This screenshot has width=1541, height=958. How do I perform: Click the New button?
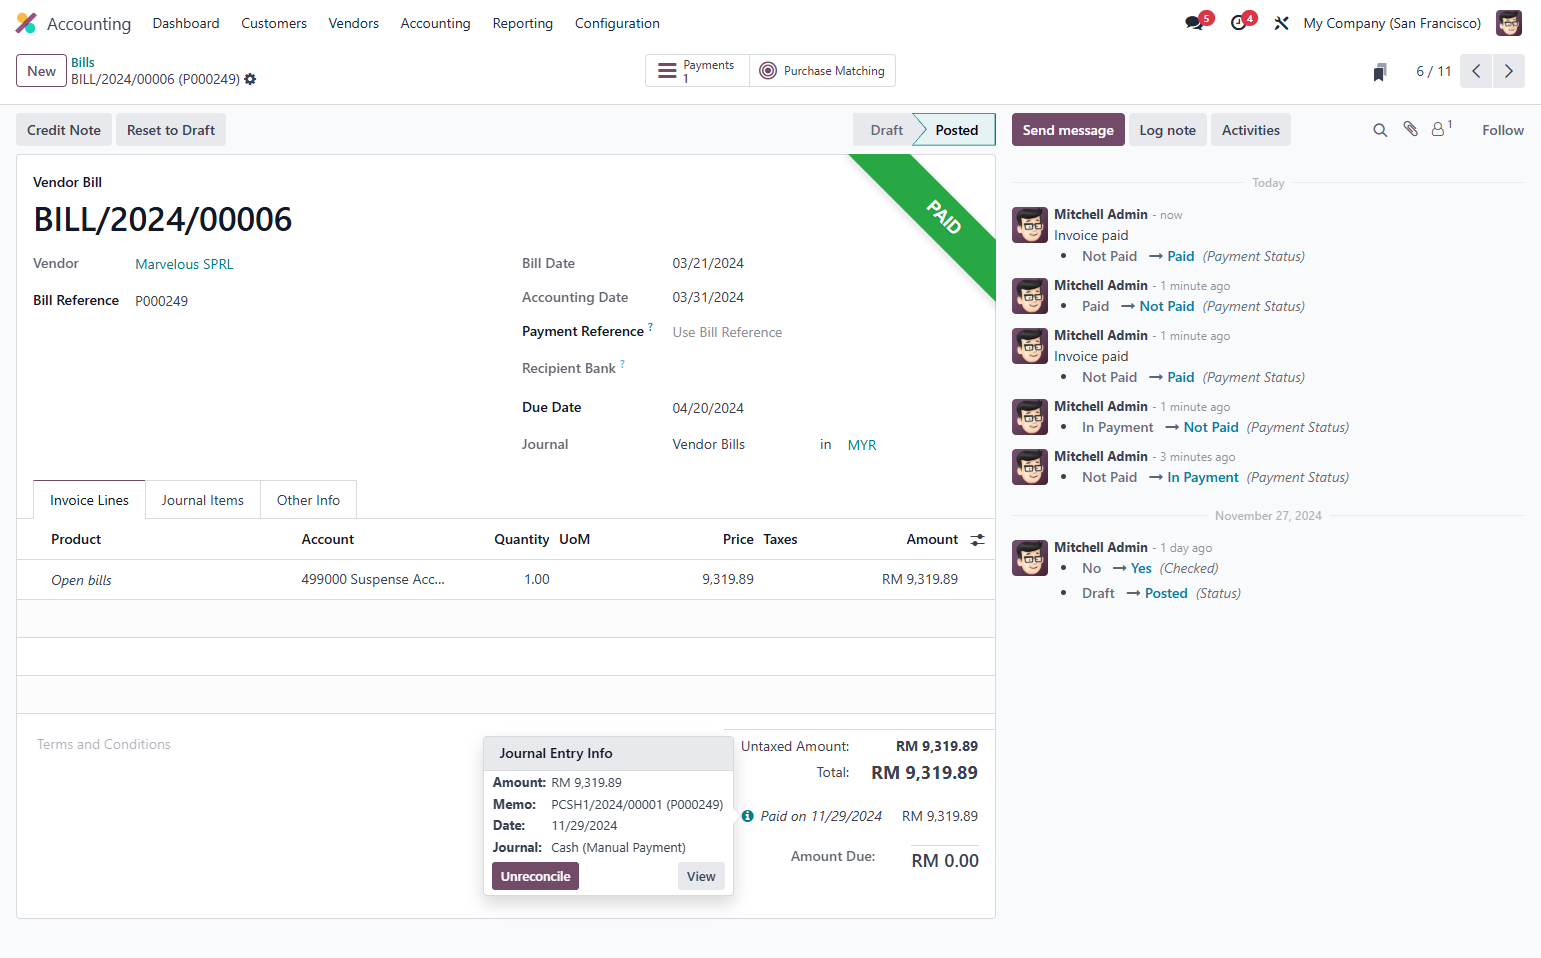tap(41, 71)
